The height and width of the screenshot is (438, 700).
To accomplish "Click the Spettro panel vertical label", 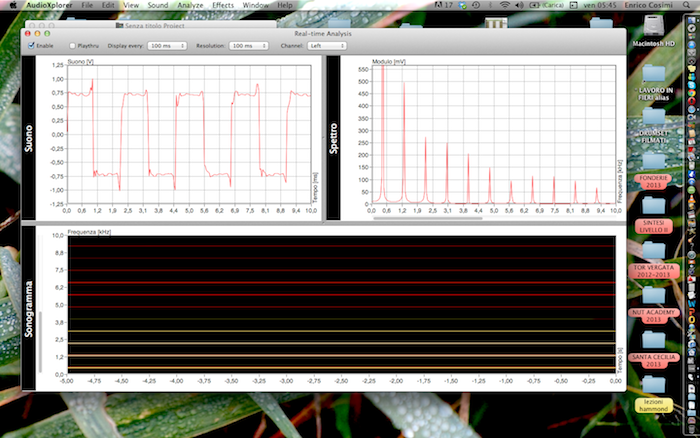I will (x=333, y=138).
